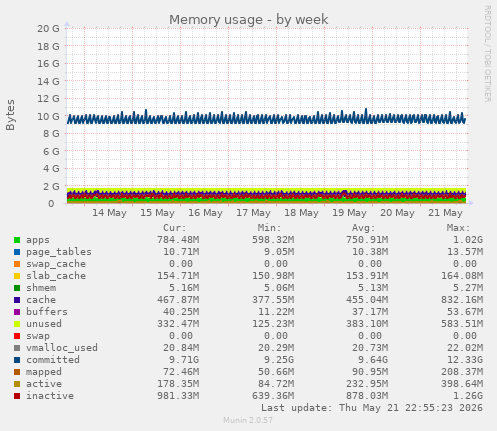This screenshot has height=431, width=497.
Task: Click the 'Bytes' y-axis label
Action: (10, 115)
